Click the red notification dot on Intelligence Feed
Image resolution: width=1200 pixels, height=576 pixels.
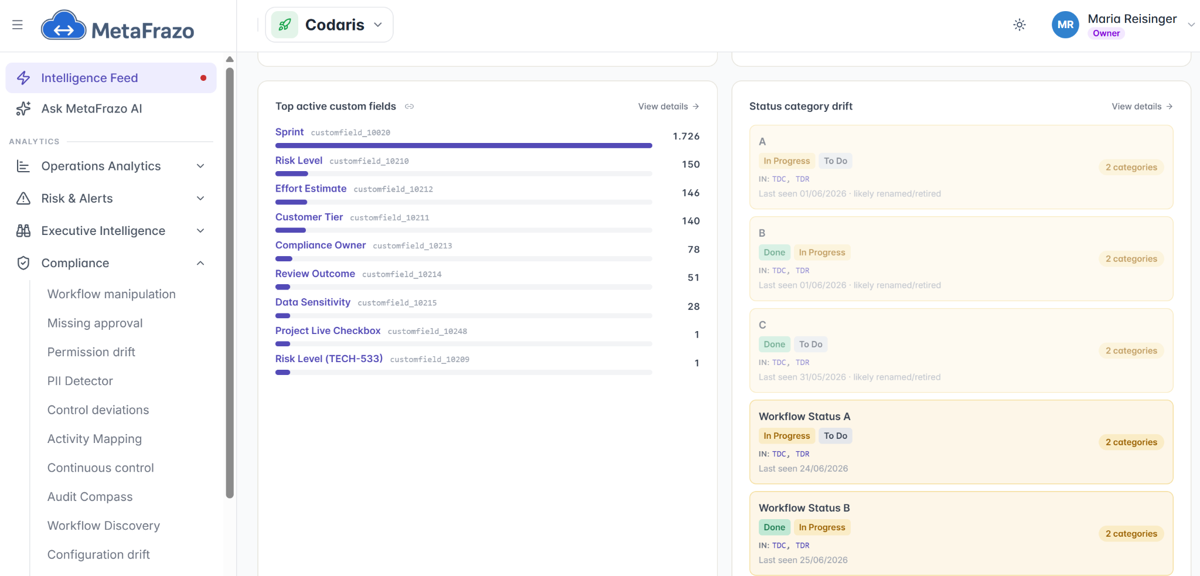[x=203, y=78]
